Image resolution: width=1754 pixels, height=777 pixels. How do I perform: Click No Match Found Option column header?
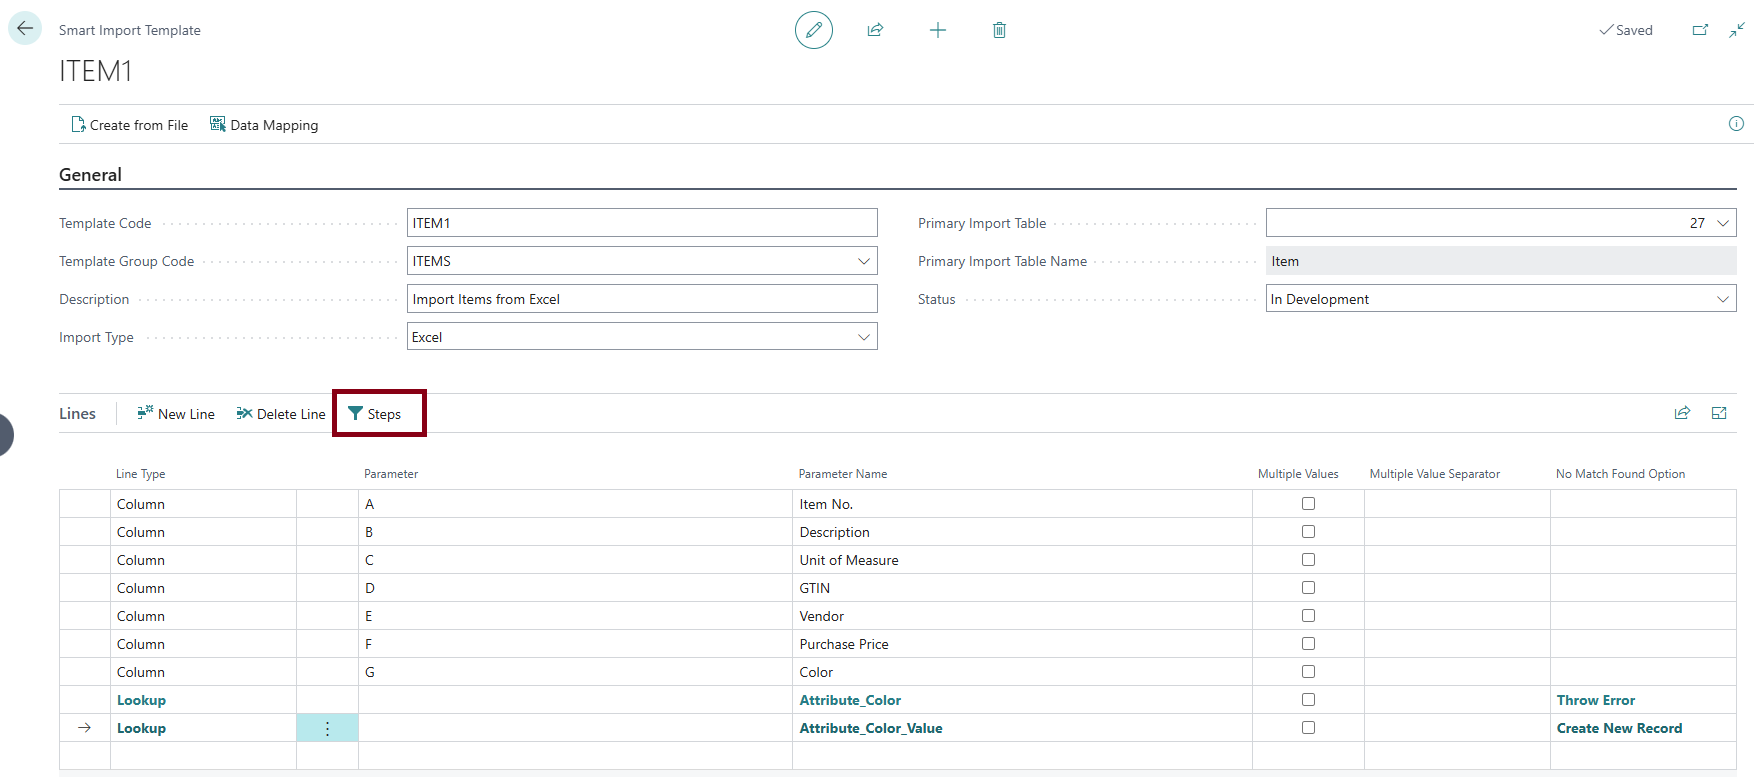(x=1620, y=474)
